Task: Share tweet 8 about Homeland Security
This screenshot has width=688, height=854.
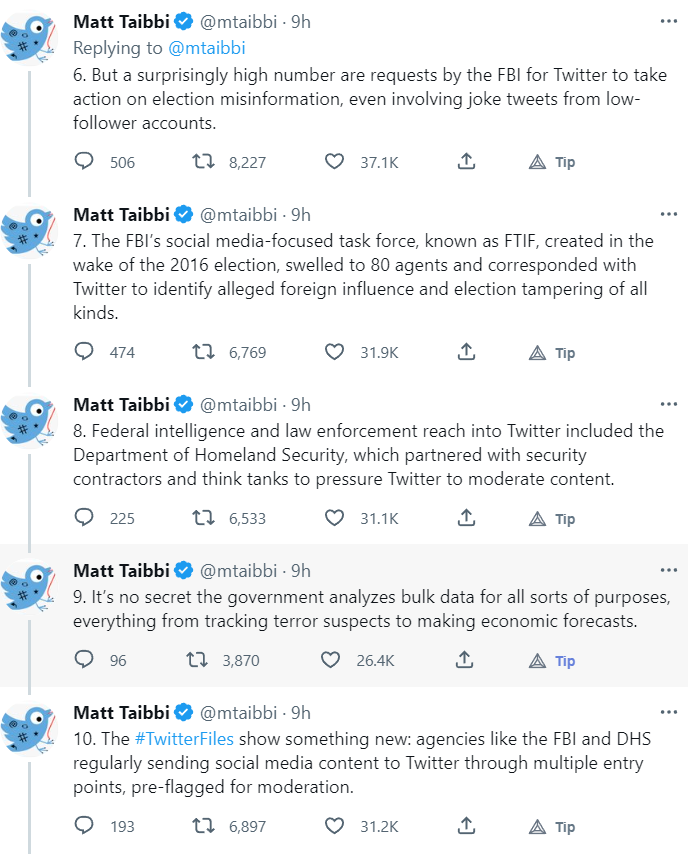Action: [x=466, y=518]
